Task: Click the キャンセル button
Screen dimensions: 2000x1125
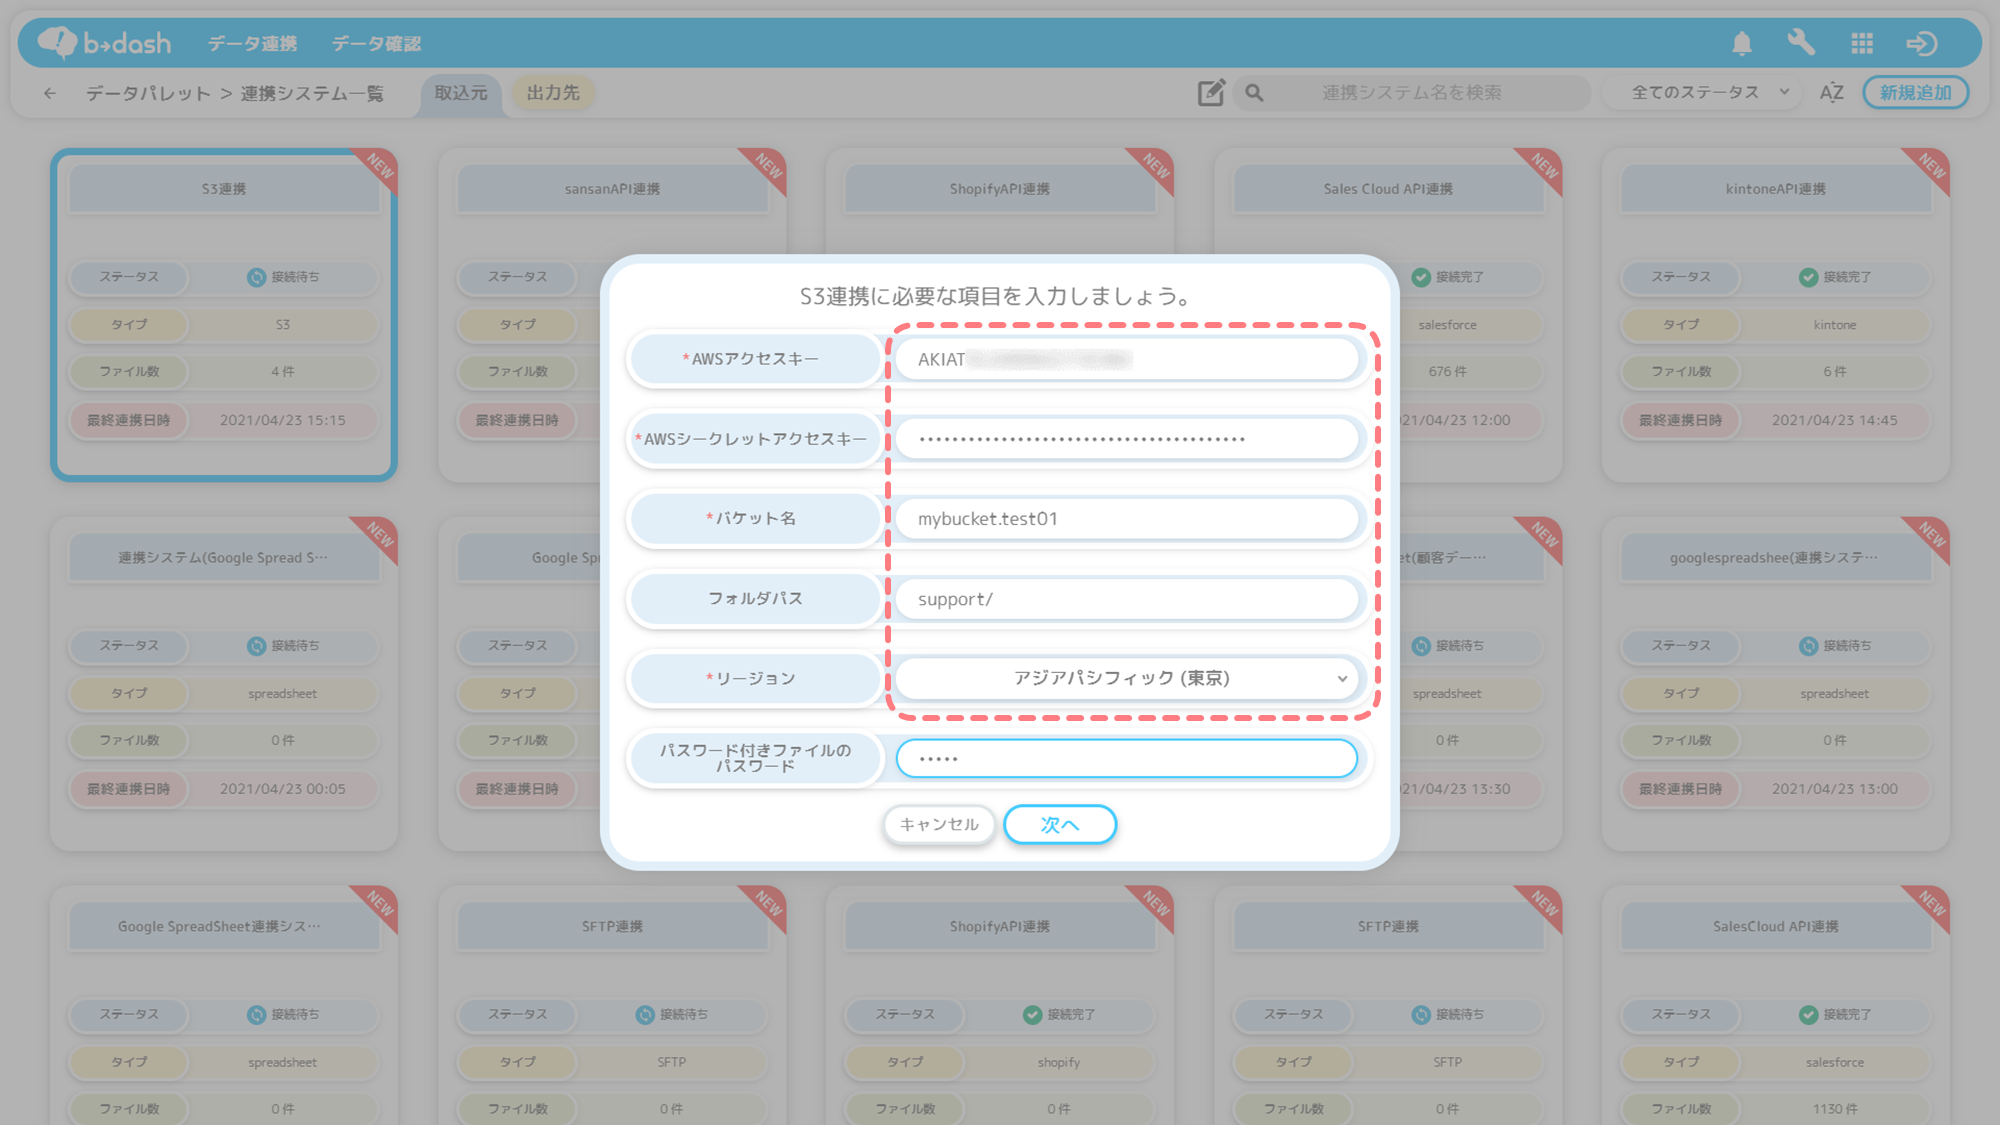Action: [x=939, y=825]
